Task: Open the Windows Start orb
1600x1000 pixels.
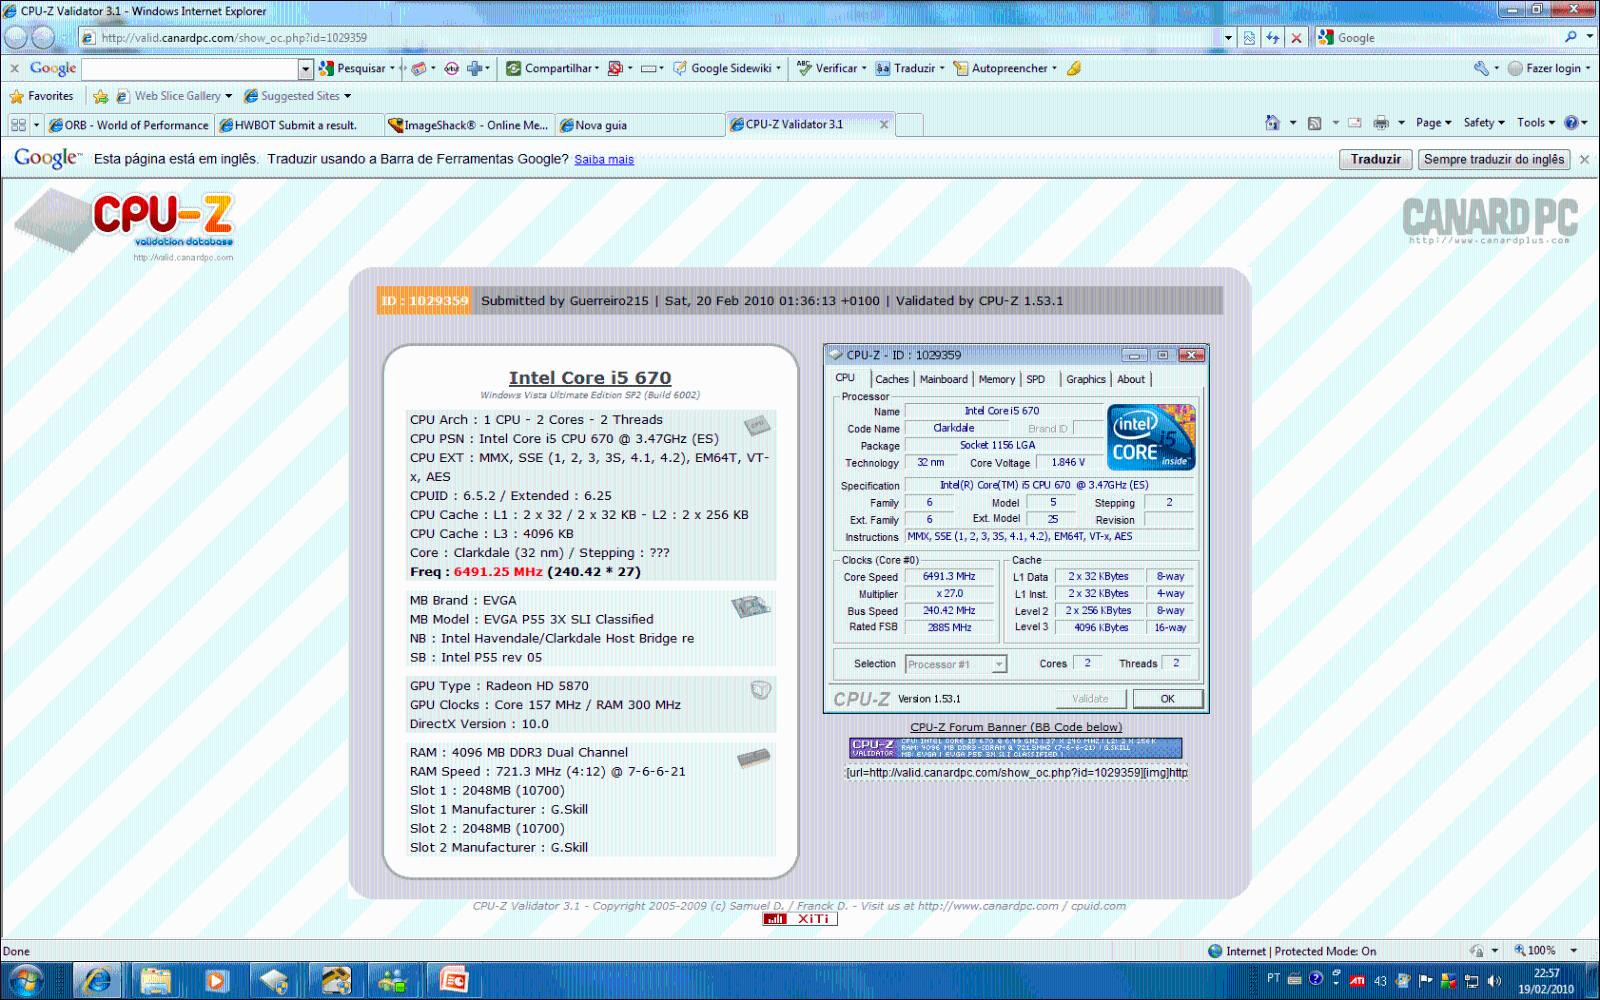Action: 26,980
